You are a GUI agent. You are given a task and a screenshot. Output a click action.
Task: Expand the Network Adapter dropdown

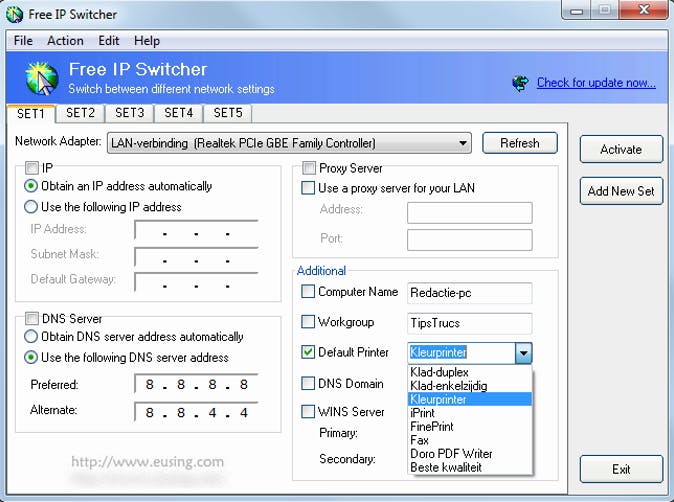(x=463, y=143)
